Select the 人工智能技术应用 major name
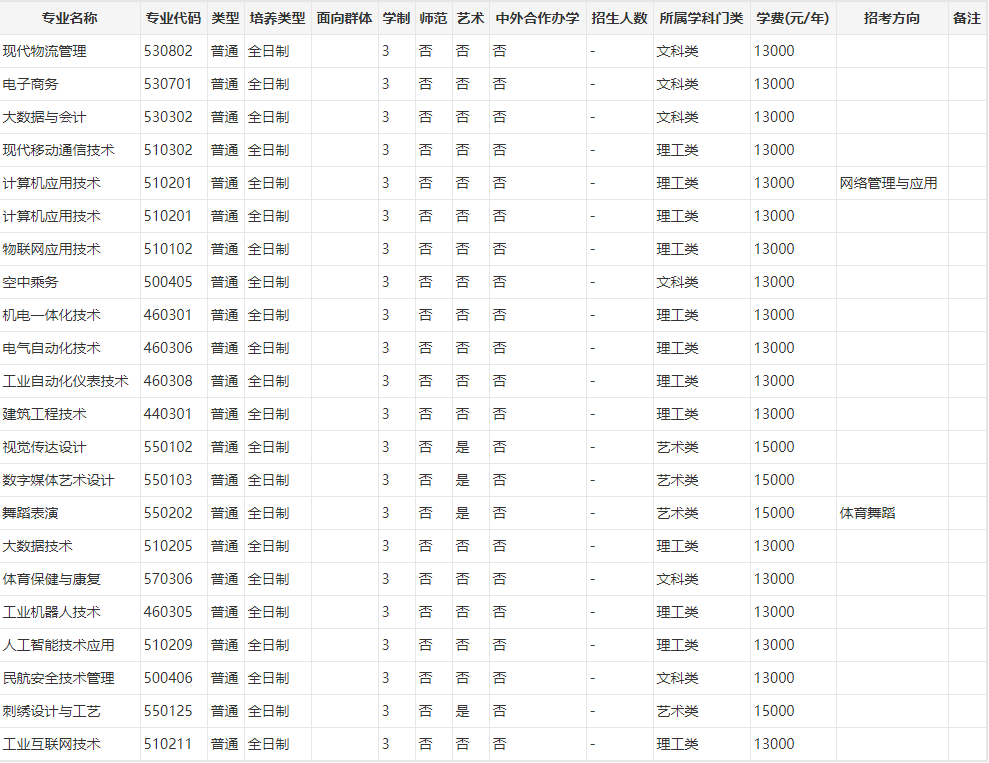 (59, 645)
